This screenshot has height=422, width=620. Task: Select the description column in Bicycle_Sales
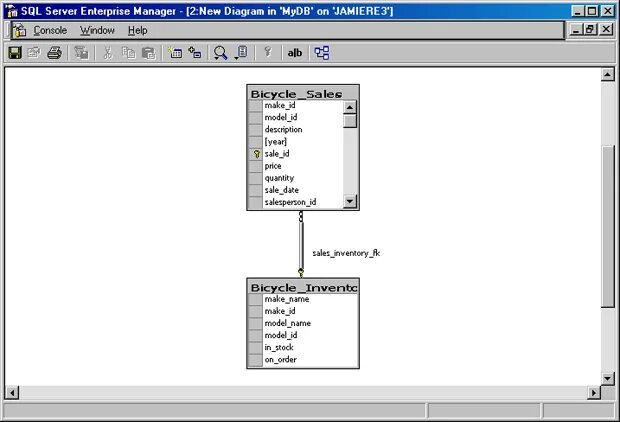(284, 129)
